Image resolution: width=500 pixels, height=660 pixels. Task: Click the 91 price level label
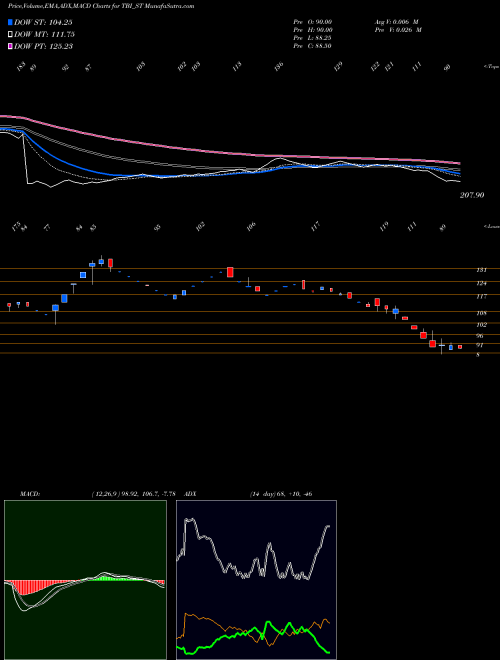pos(480,345)
